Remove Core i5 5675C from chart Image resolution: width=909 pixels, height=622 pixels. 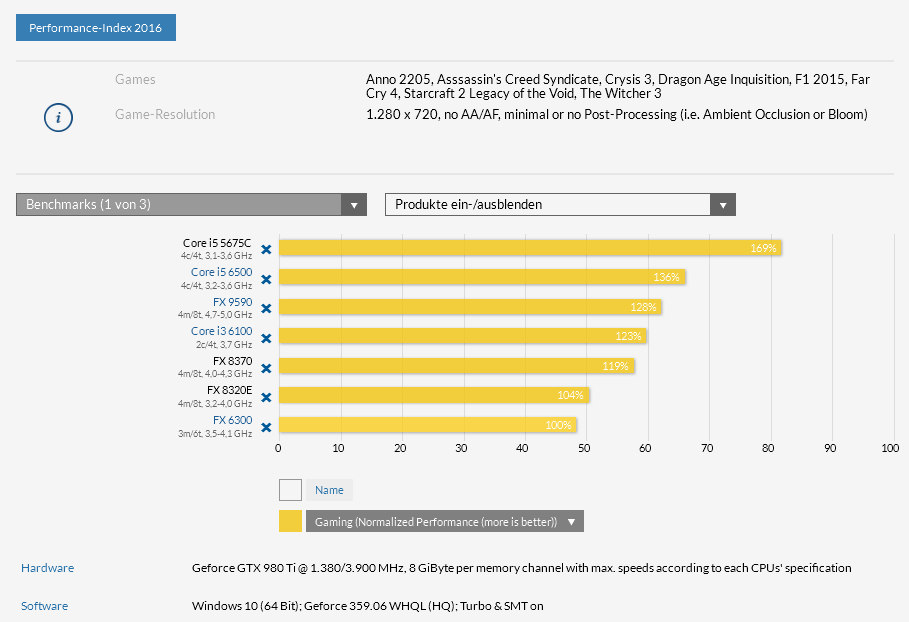[266, 249]
